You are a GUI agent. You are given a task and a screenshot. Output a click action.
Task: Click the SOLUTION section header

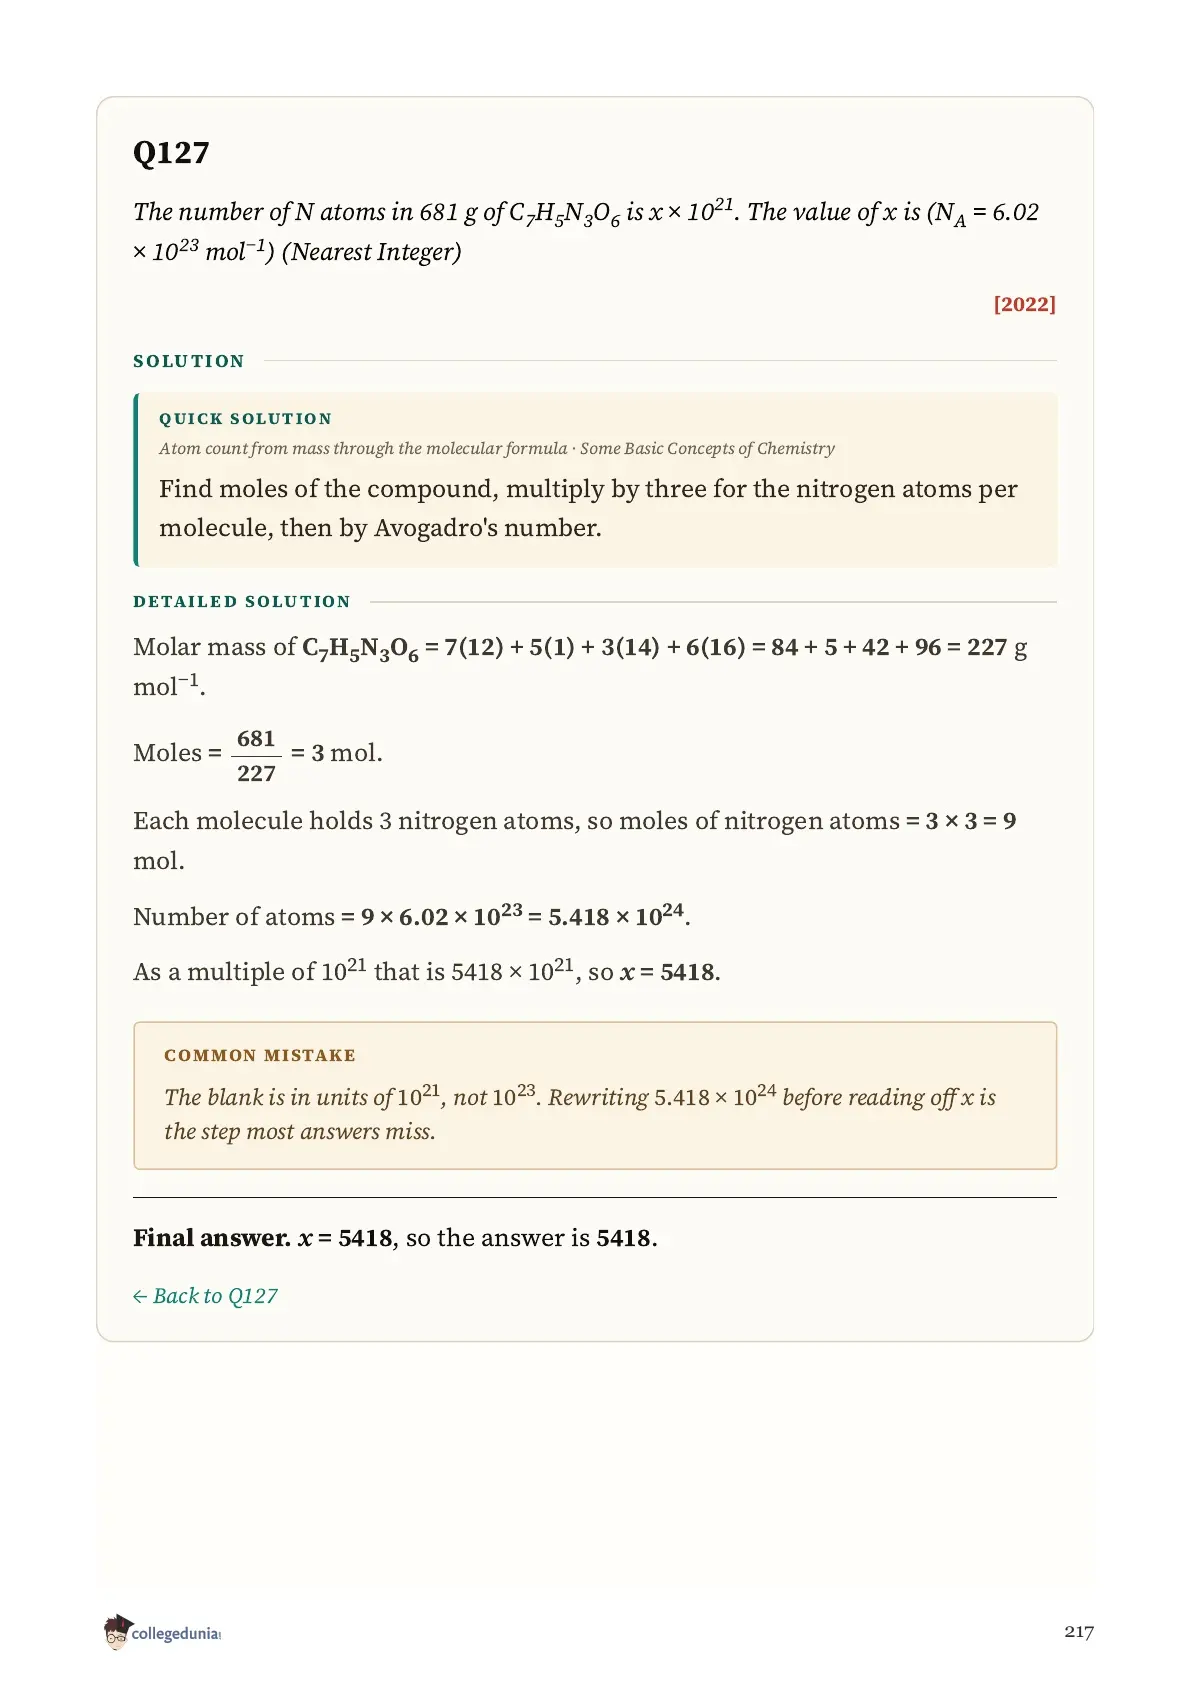(189, 361)
